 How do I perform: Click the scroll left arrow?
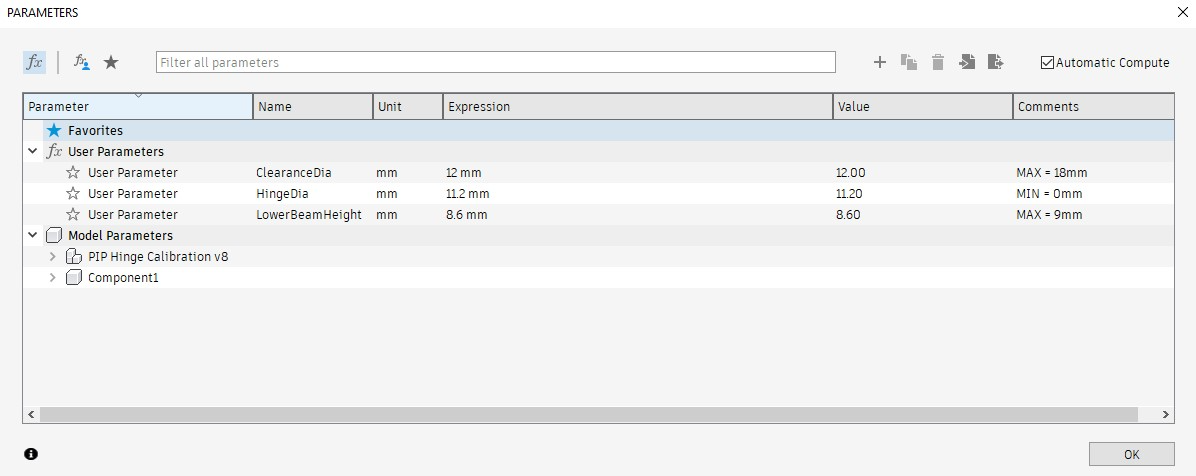pos(31,414)
